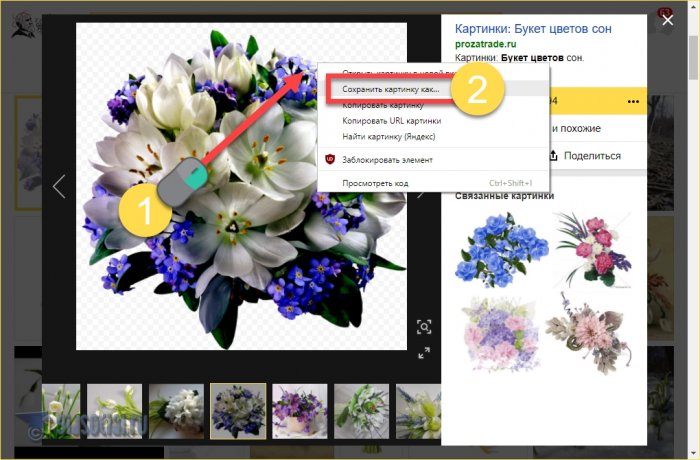This screenshot has width=700, height=460.
Task: Open the blue flowers wreath related image
Action: pos(495,247)
